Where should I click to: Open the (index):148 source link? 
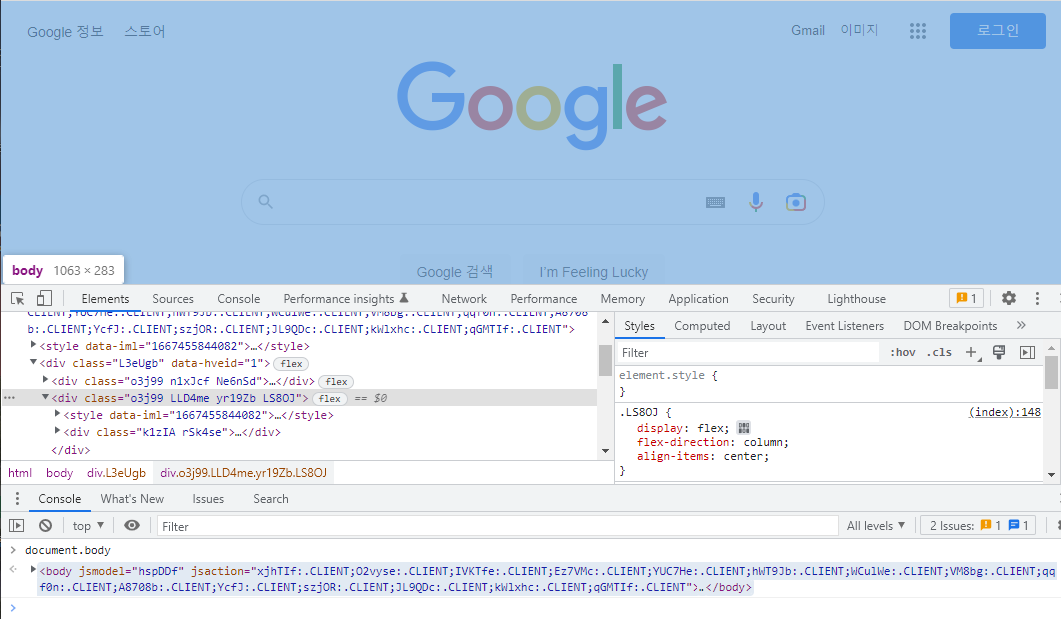coord(1005,412)
